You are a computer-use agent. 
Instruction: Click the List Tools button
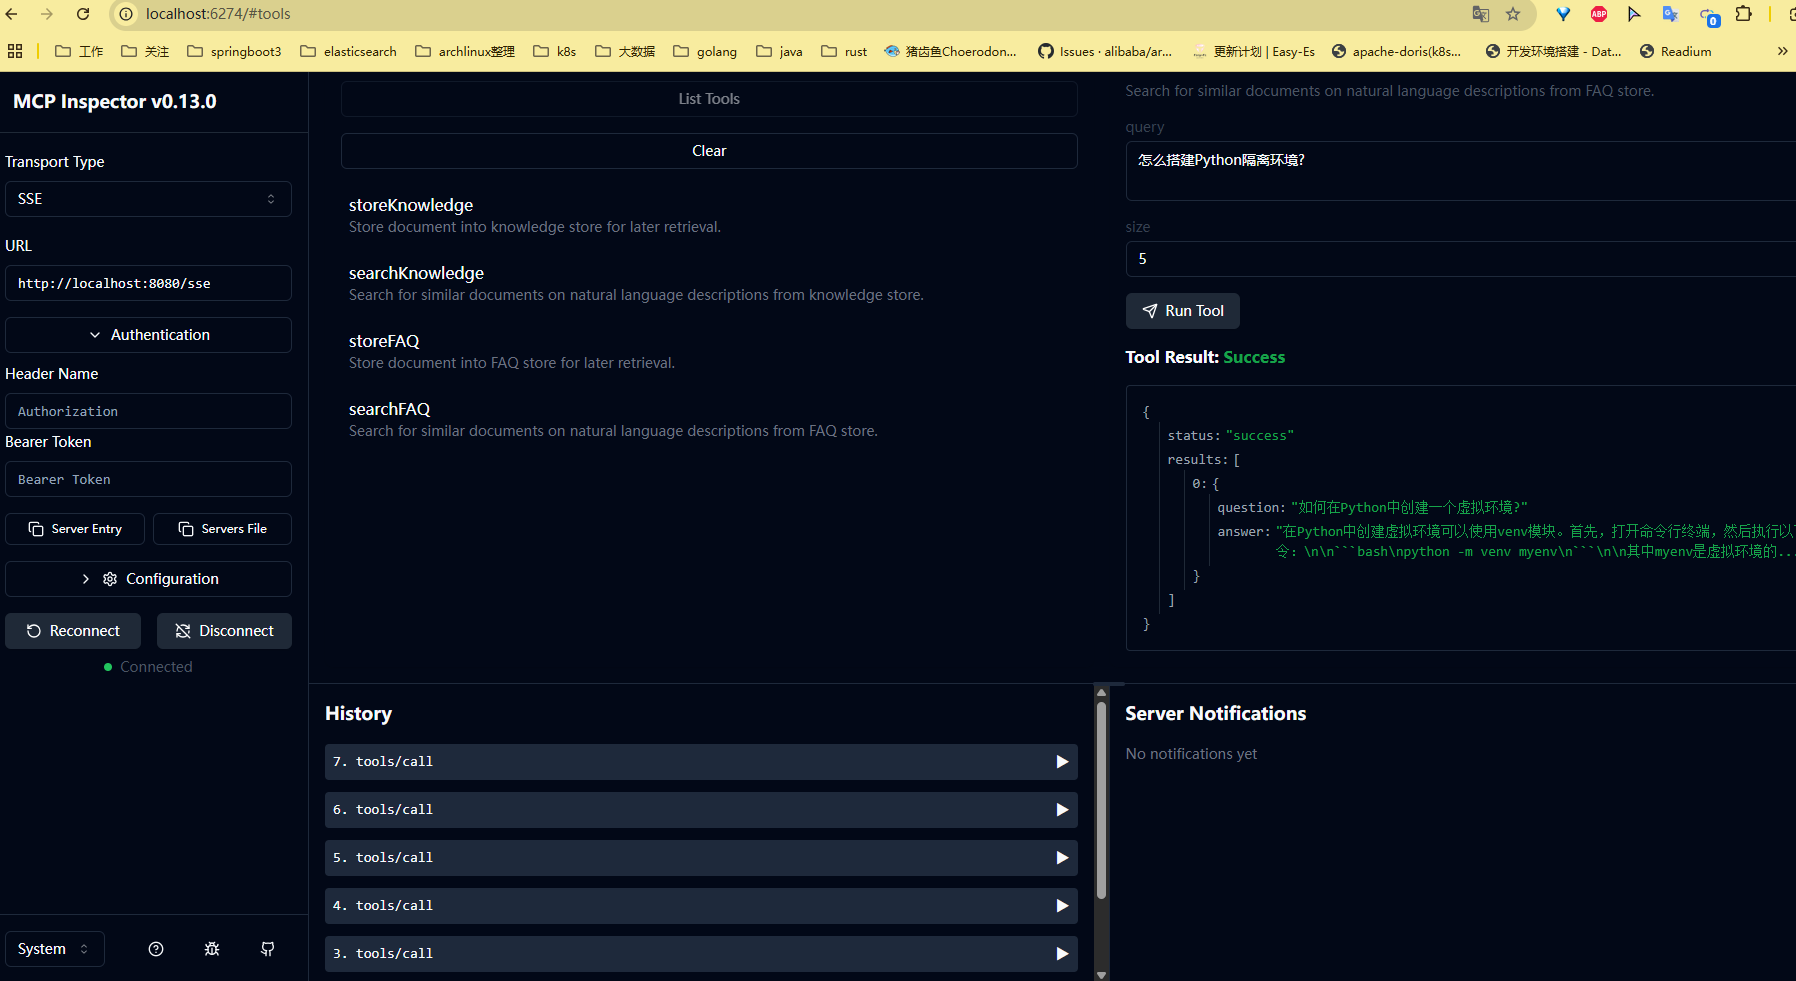[x=709, y=99]
